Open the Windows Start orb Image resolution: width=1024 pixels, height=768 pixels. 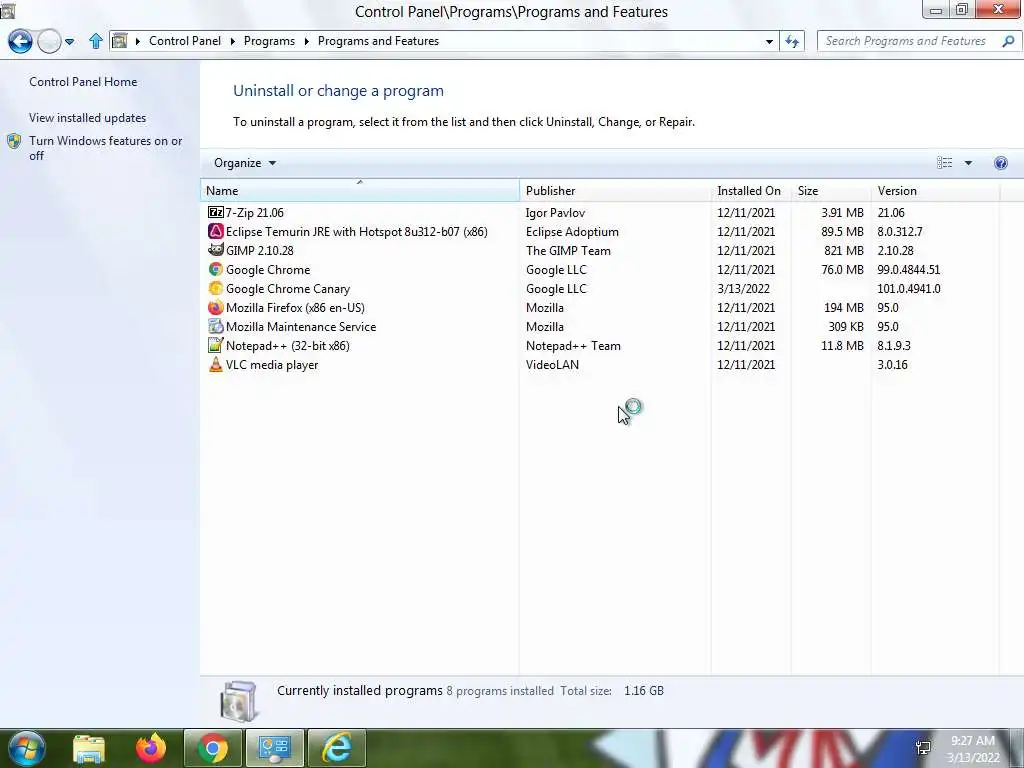(x=27, y=748)
